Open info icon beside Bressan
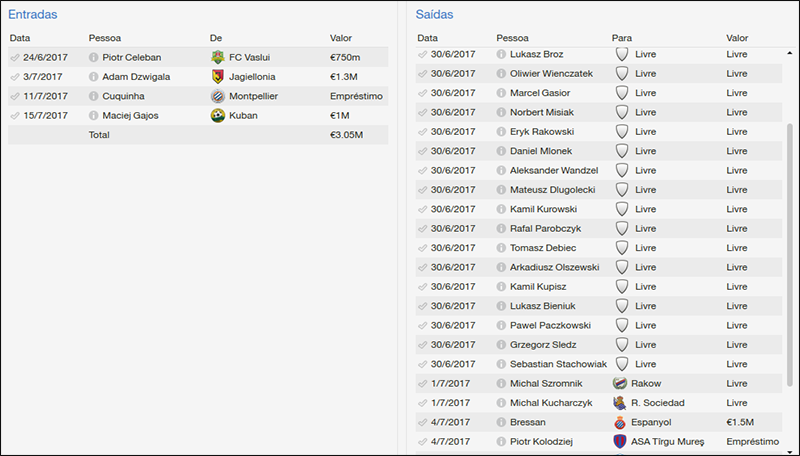This screenshot has width=800, height=456. (502, 422)
